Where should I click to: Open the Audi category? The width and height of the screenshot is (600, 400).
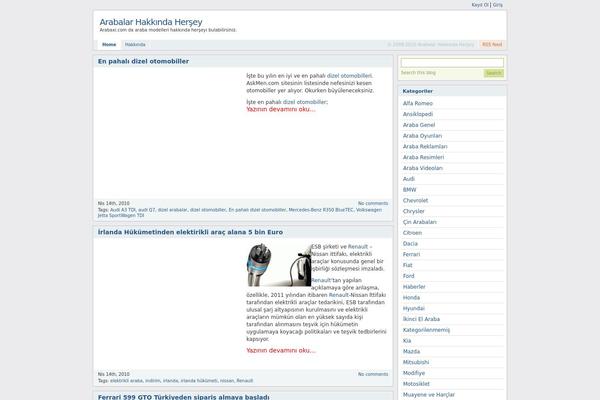coord(409,179)
